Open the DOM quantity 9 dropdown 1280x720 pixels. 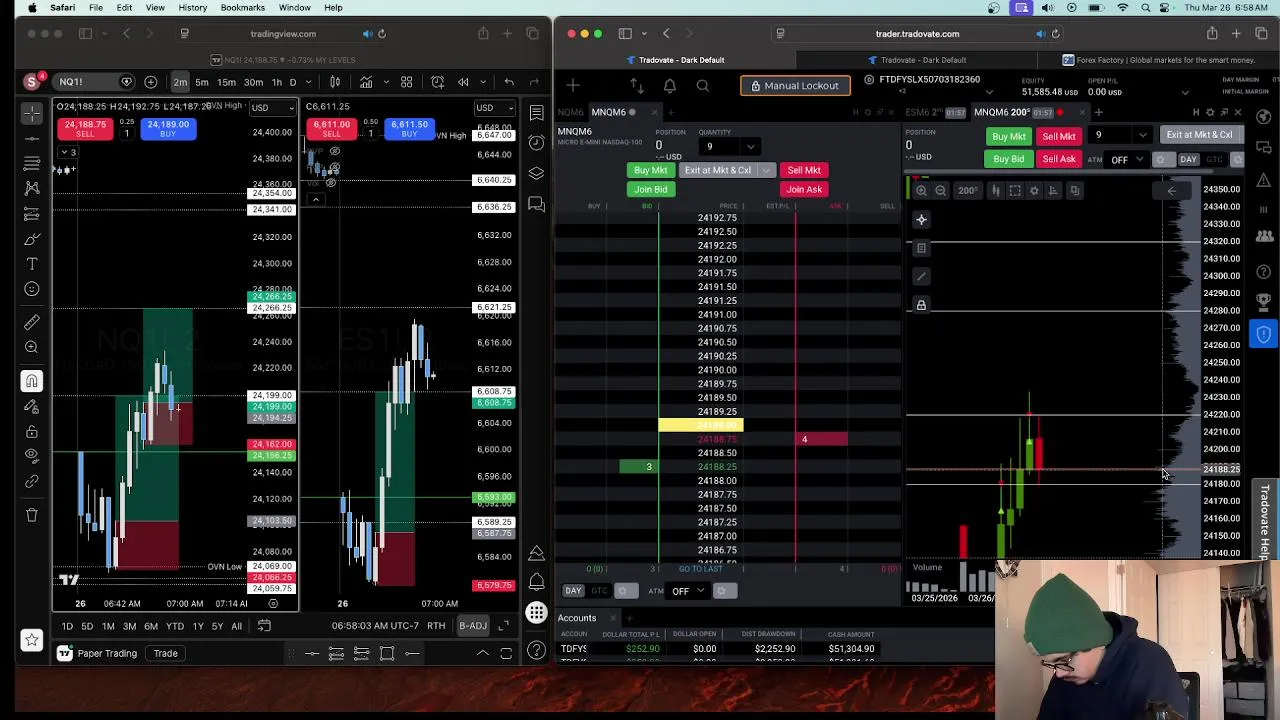coord(750,147)
